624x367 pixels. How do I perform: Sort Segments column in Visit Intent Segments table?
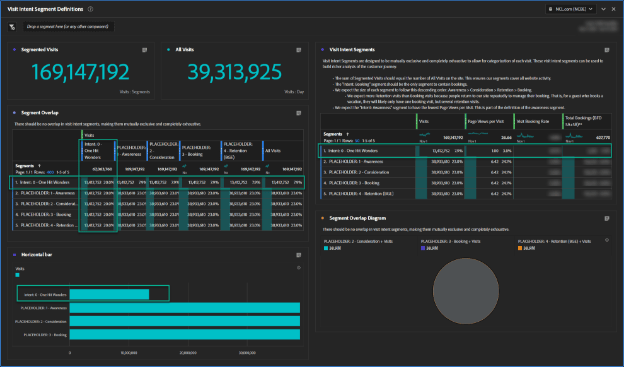click(x=347, y=134)
